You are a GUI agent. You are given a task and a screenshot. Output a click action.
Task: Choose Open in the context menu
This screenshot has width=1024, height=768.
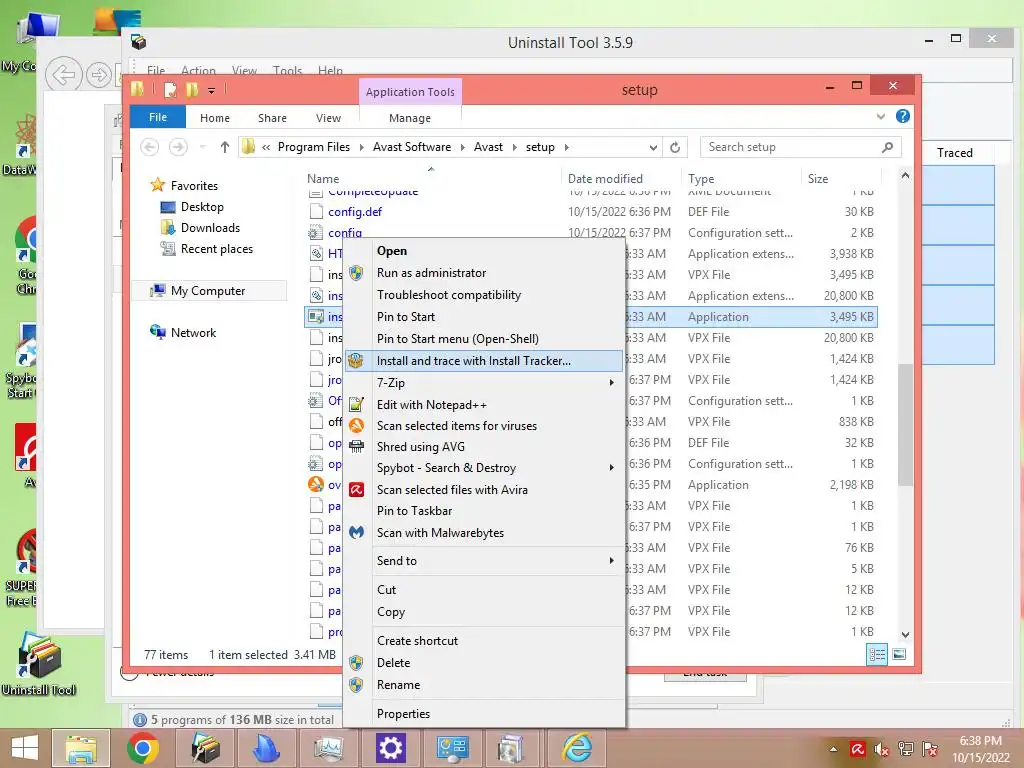pyautogui.click(x=392, y=251)
